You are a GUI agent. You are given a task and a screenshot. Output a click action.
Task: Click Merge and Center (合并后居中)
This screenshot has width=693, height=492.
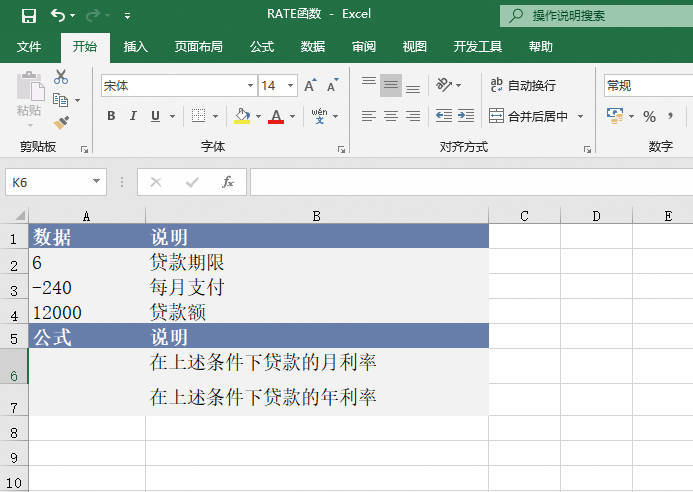528,116
